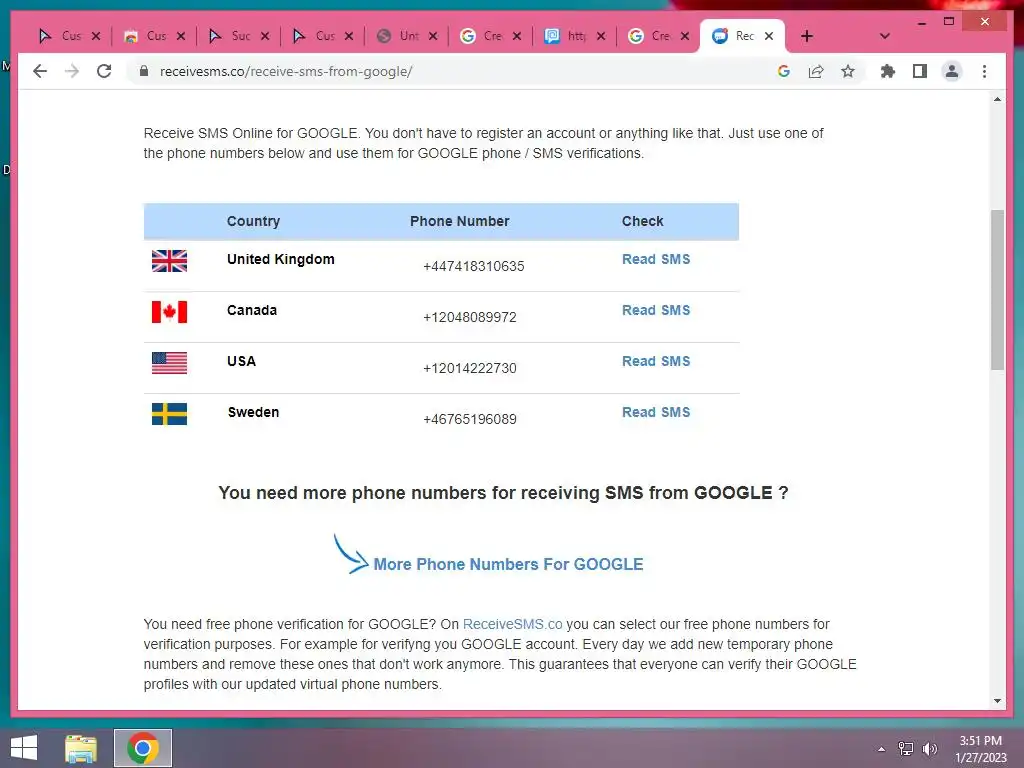Close the 'Suc' tab
1024x768 pixels.
264,36
